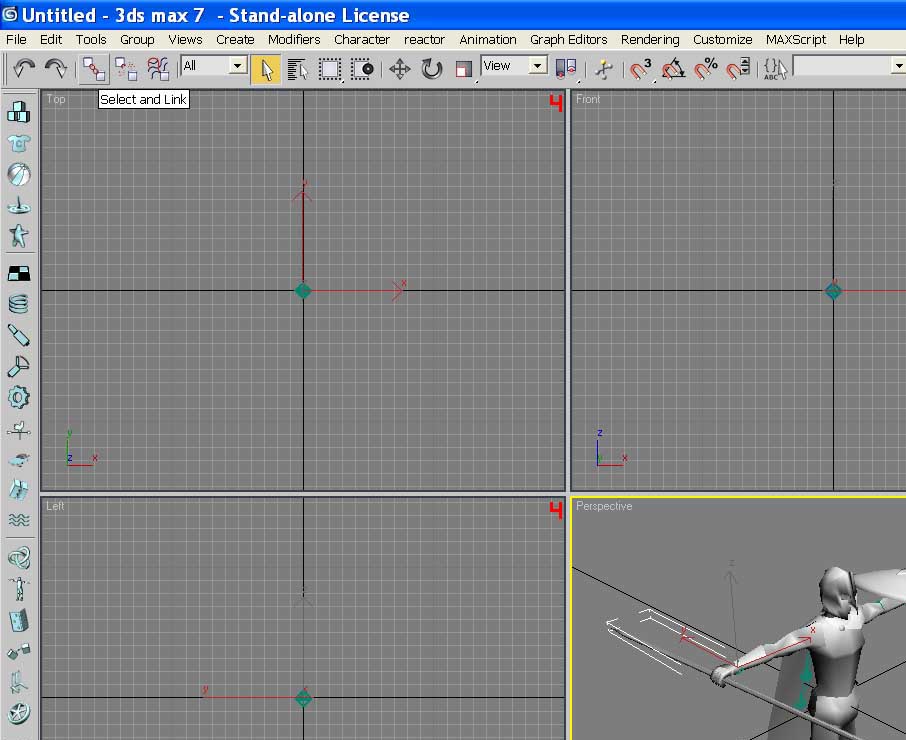
Task: Toggle Window/Crossing selection mode
Action: coord(362,69)
